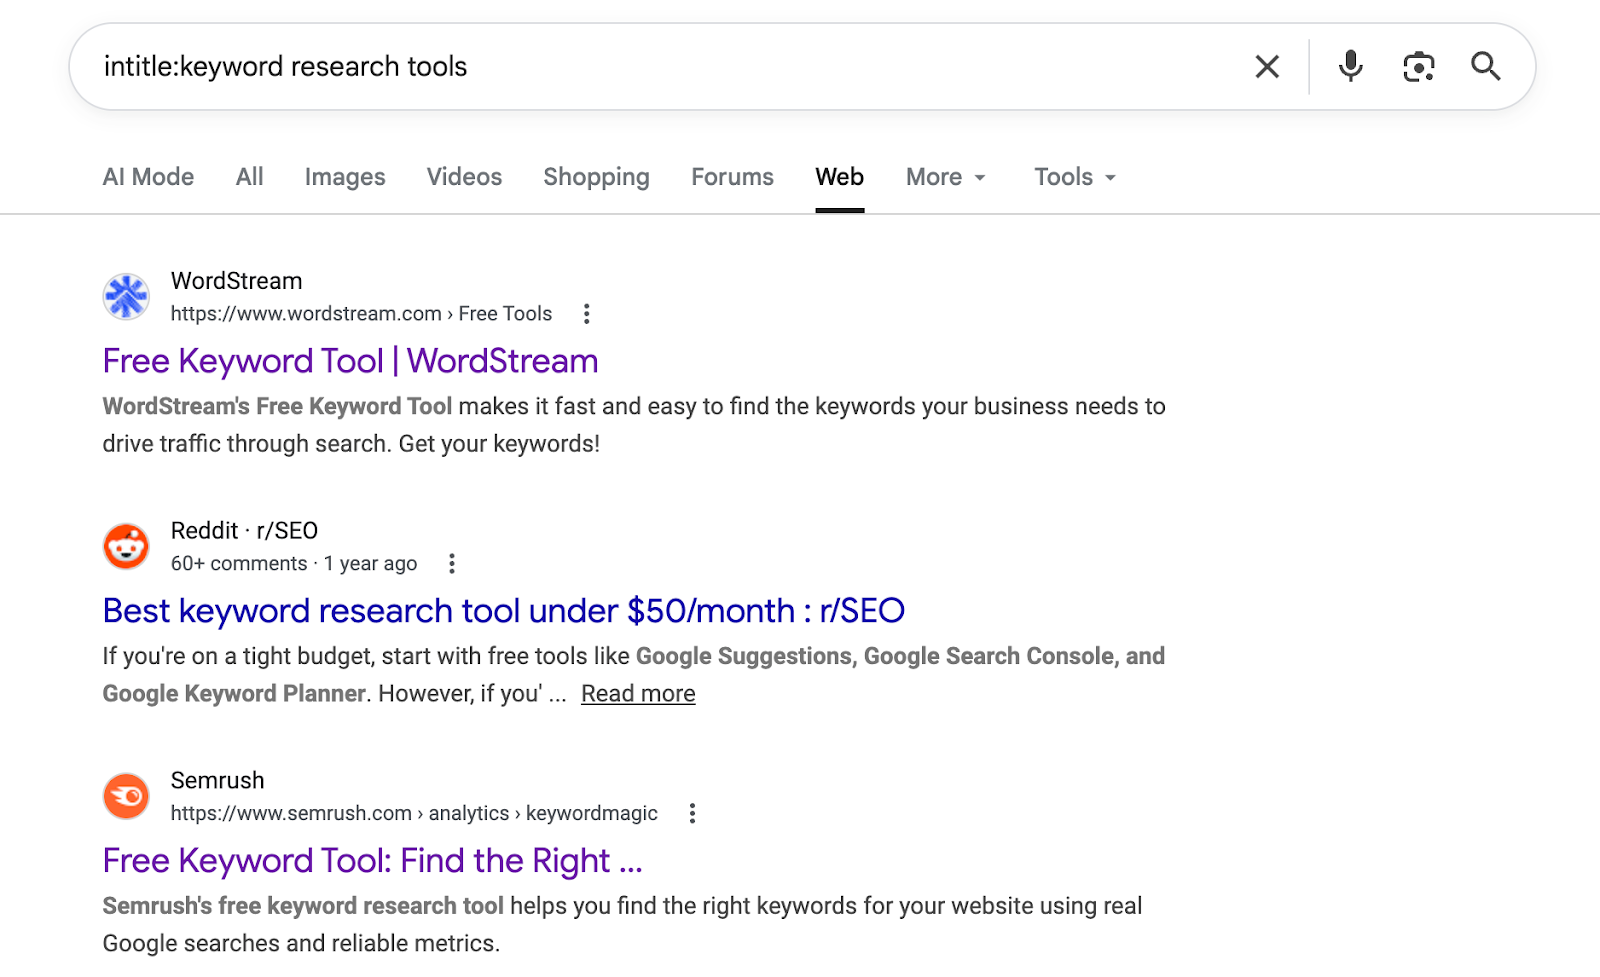
Task: Open search by image camera icon
Action: (1418, 67)
